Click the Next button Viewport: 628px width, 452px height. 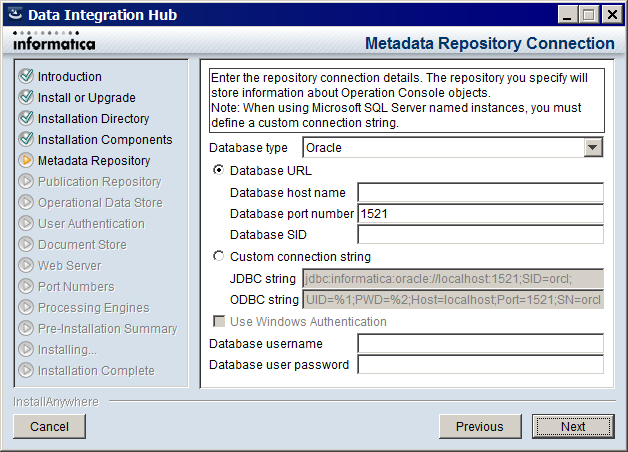573,426
